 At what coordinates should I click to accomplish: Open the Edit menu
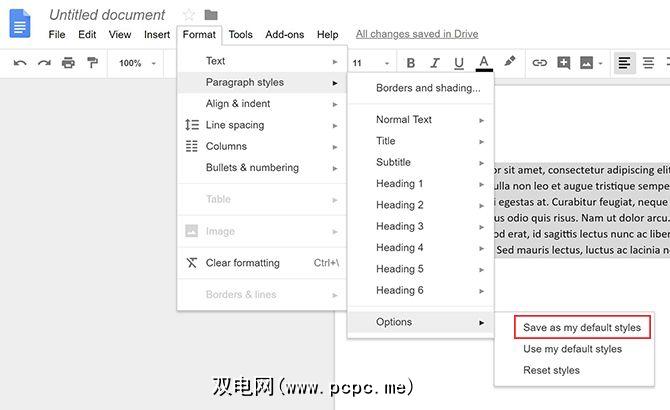pos(87,34)
